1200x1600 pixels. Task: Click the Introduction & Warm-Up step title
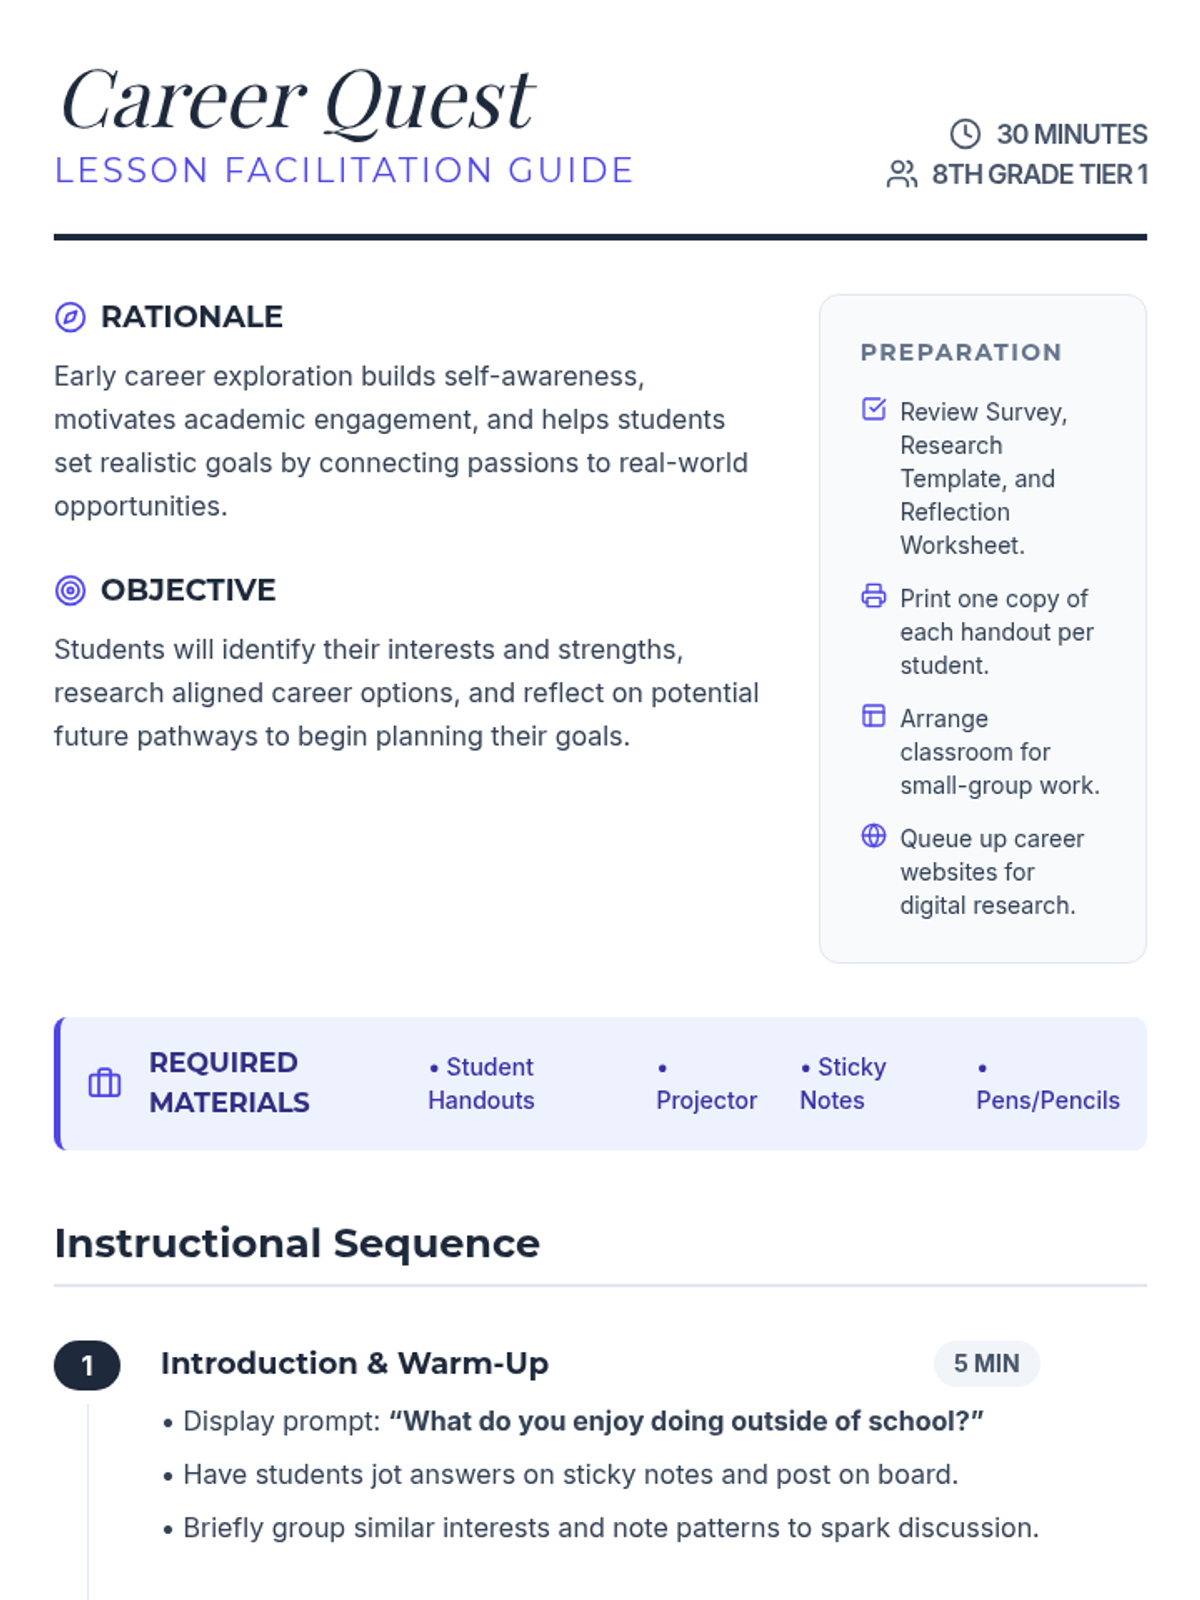tap(354, 1363)
